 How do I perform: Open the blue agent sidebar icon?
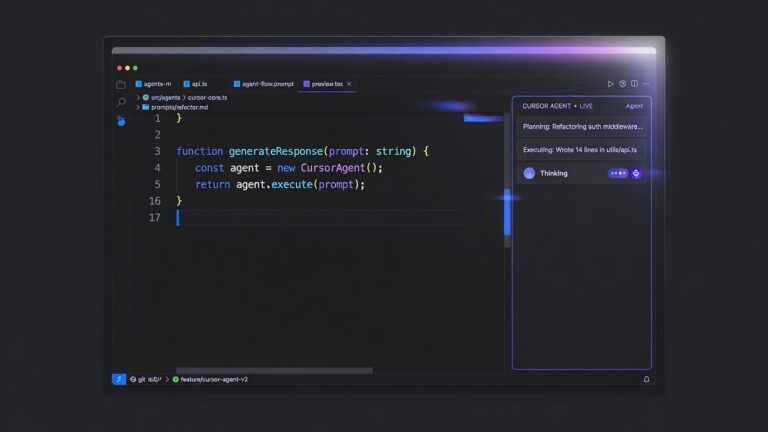point(121,120)
